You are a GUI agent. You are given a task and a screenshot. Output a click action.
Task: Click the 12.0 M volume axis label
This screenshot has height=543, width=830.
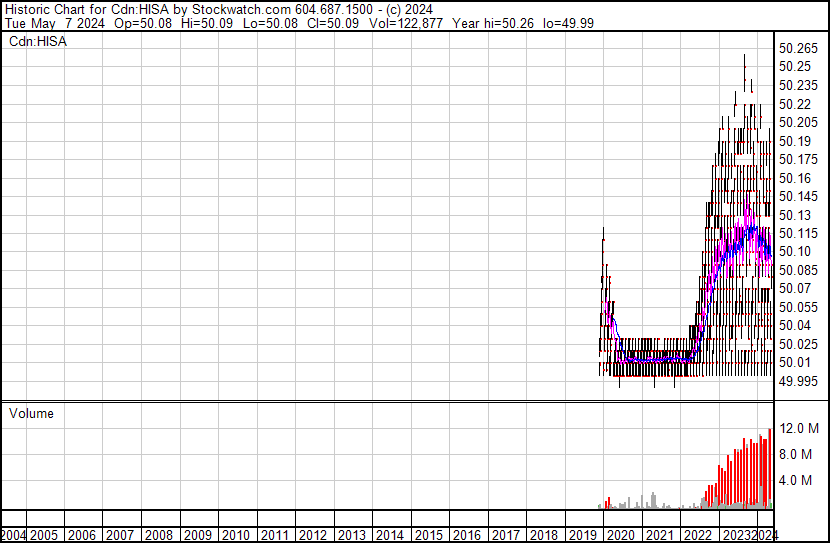tap(800, 428)
